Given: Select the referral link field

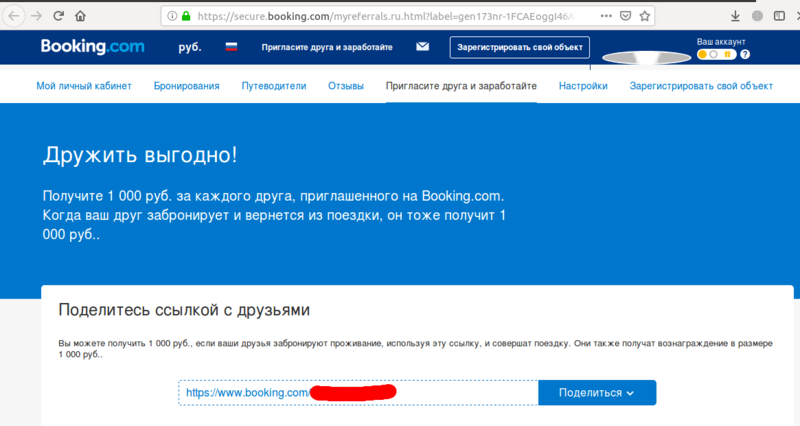Looking at the screenshot, I should coord(358,393).
